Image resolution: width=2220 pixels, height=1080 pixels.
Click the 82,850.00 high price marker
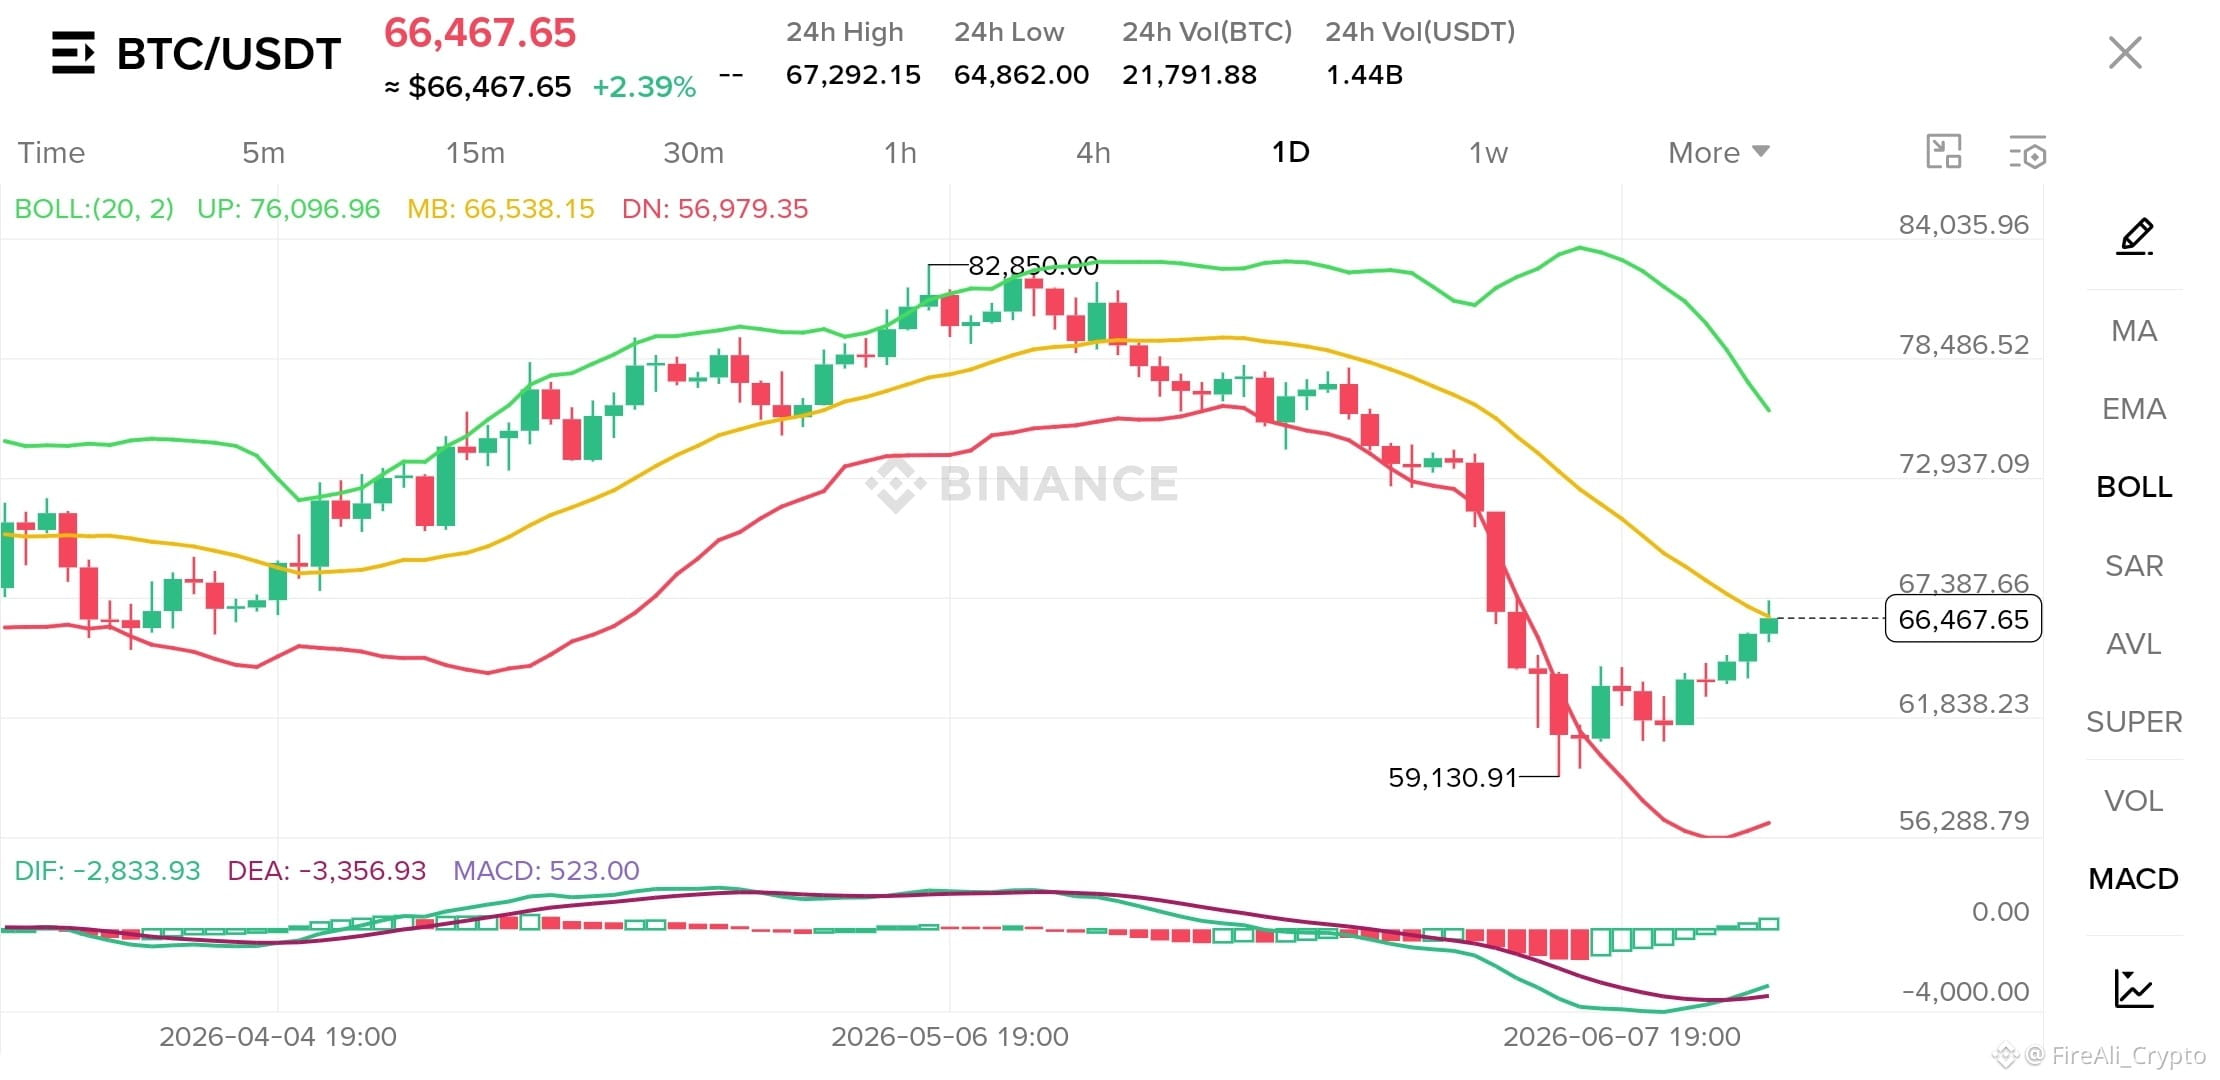[x=1033, y=266]
